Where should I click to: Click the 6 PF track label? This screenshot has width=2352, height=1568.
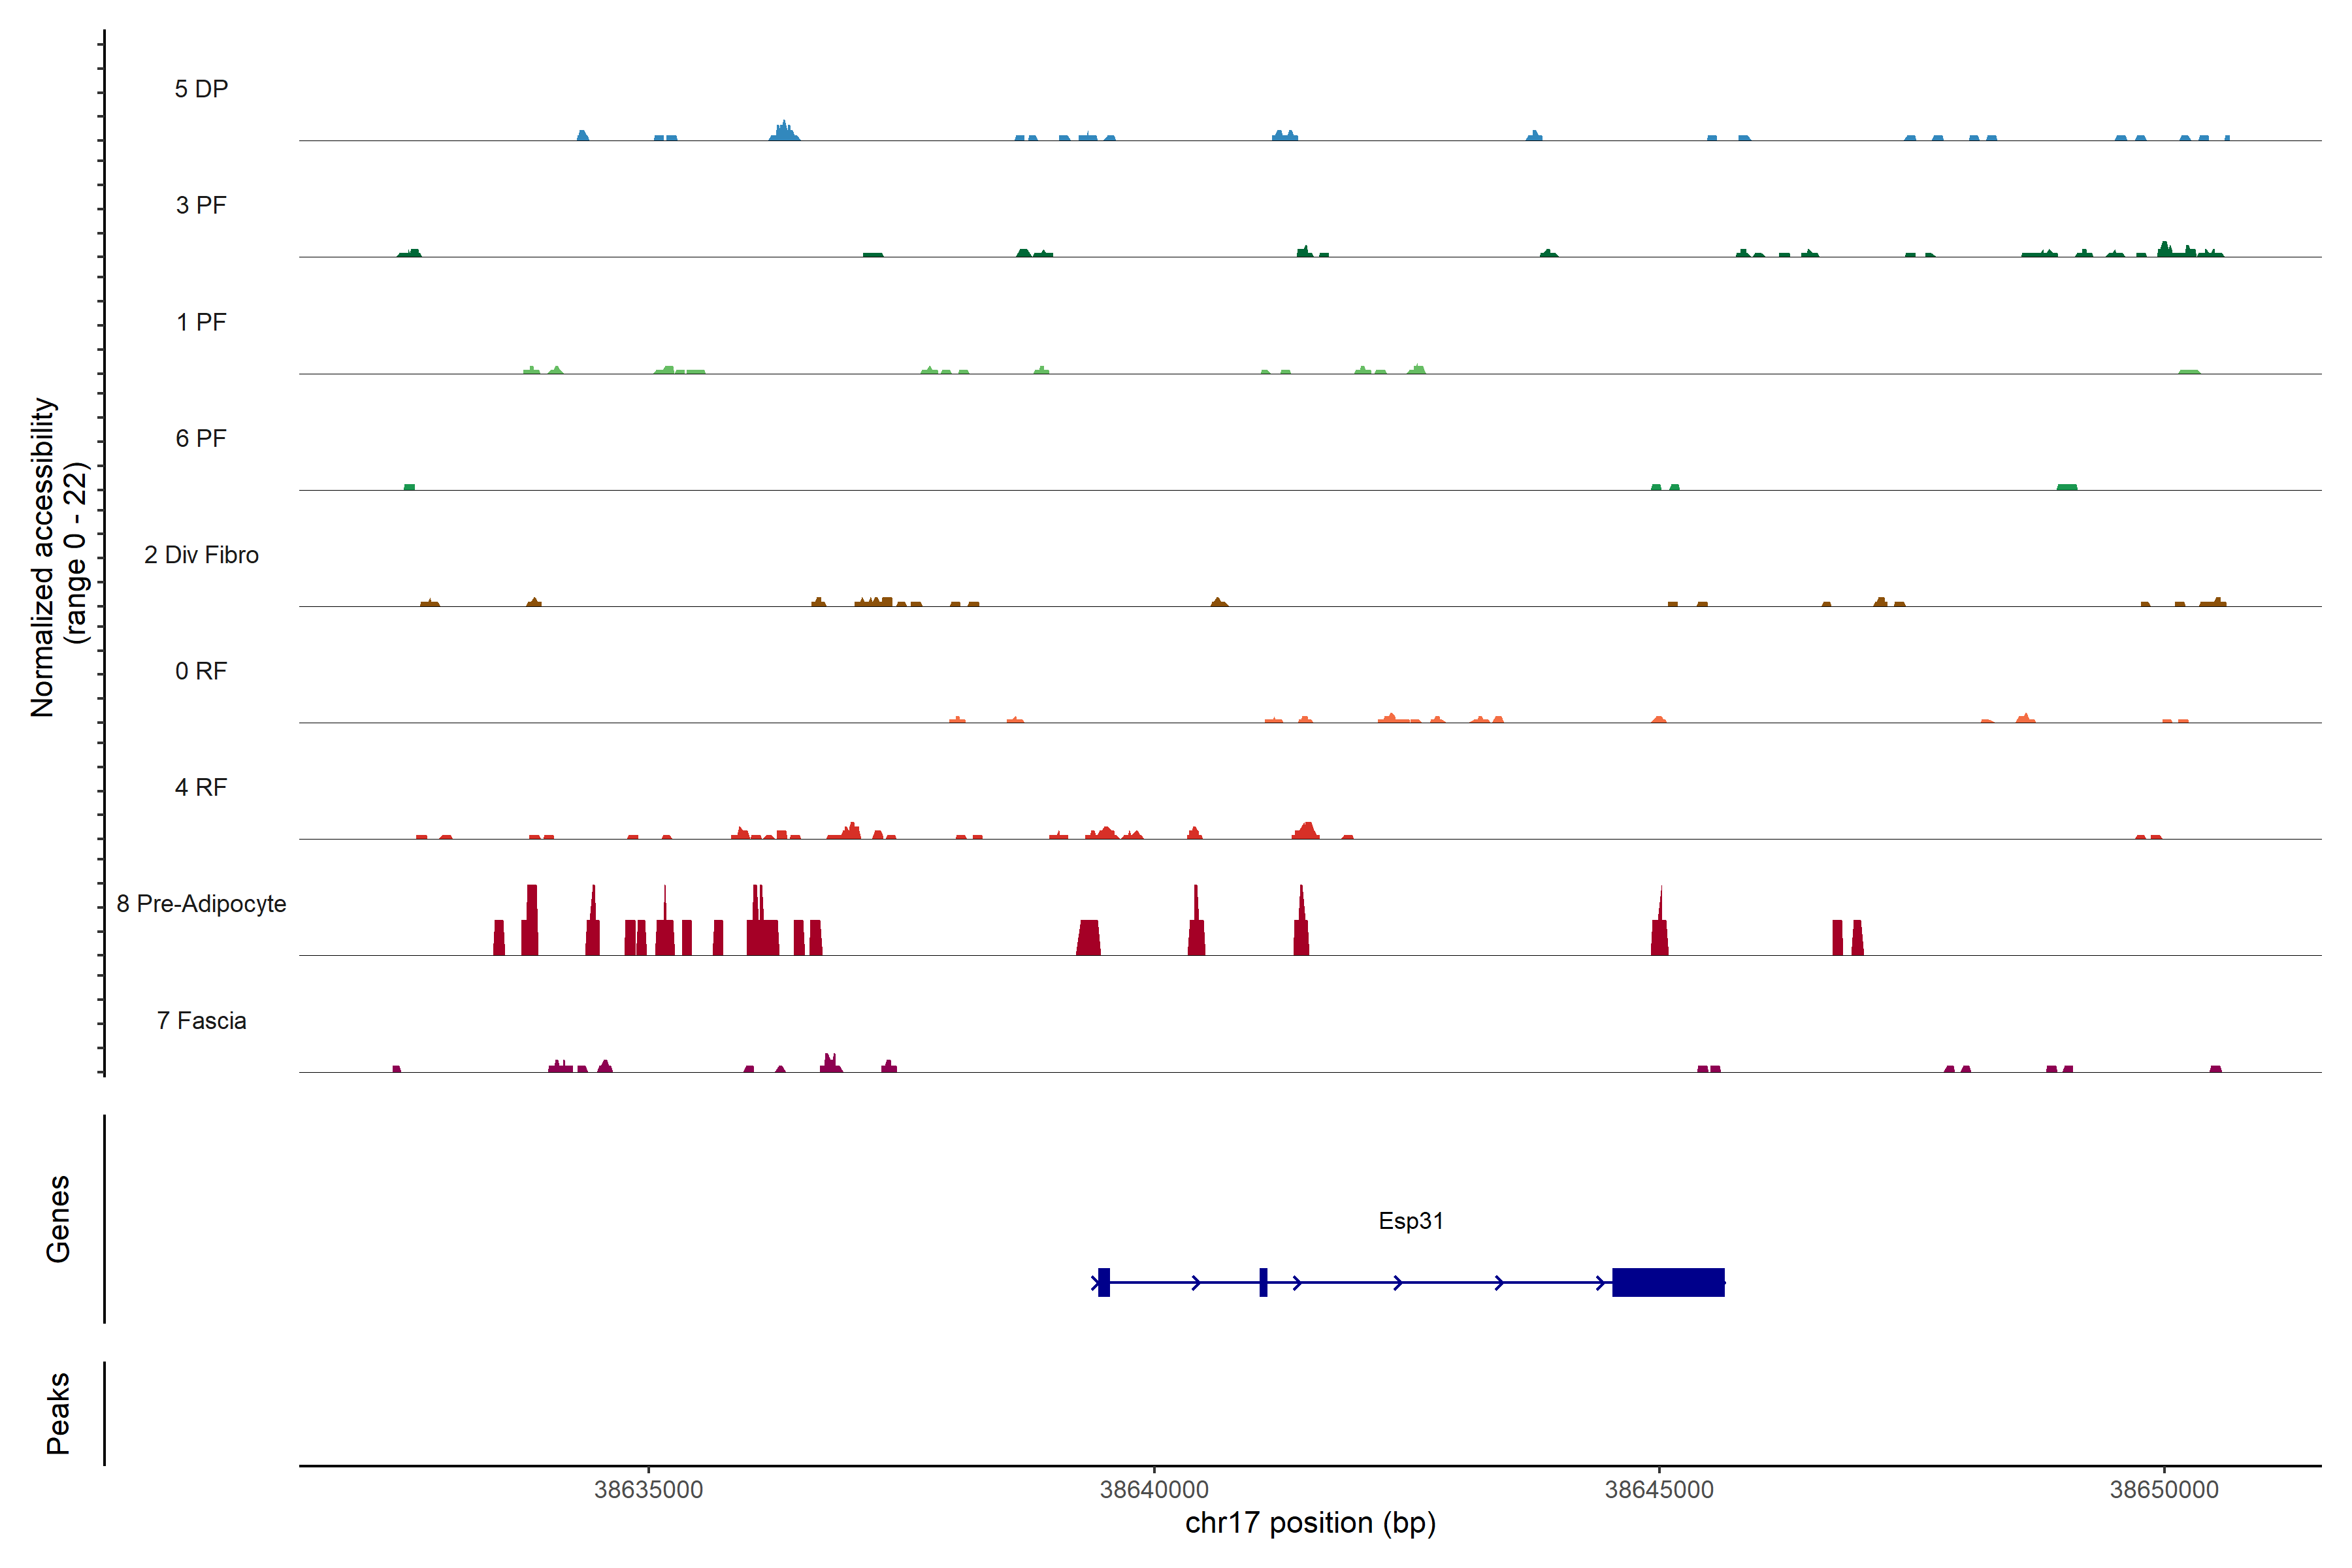(201, 438)
